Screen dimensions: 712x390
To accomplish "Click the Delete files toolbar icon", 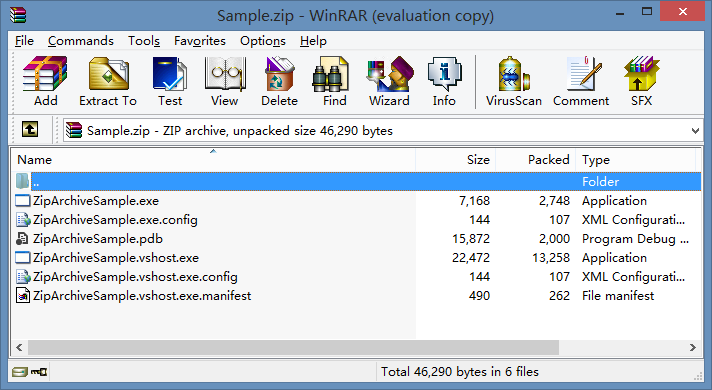I will click(x=279, y=81).
